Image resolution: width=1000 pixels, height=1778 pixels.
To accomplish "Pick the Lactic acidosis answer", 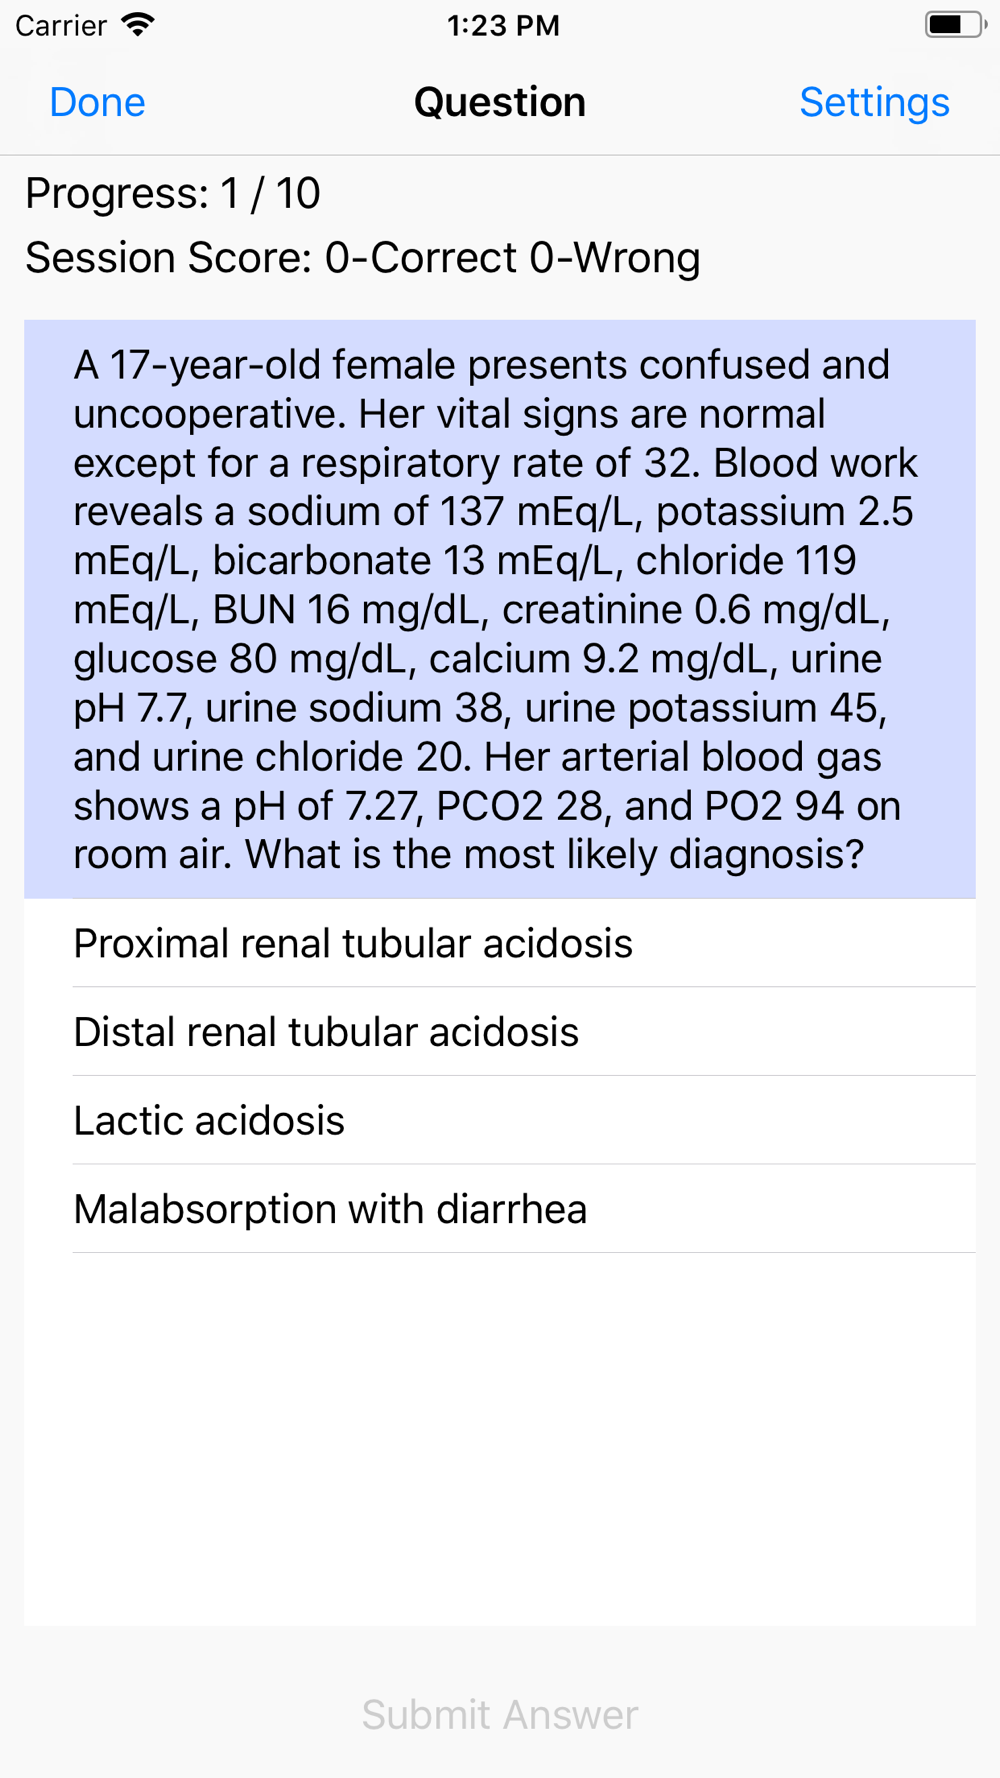I will 209,1121.
